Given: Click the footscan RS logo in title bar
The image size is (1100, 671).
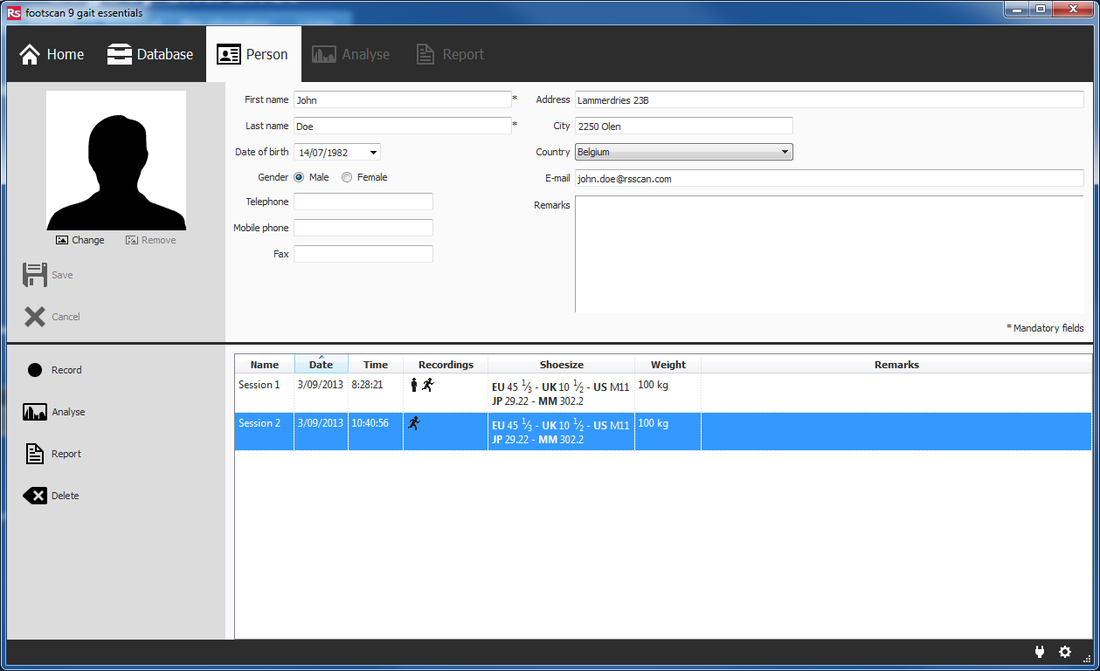Looking at the screenshot, I should click(x=13, y=13).
